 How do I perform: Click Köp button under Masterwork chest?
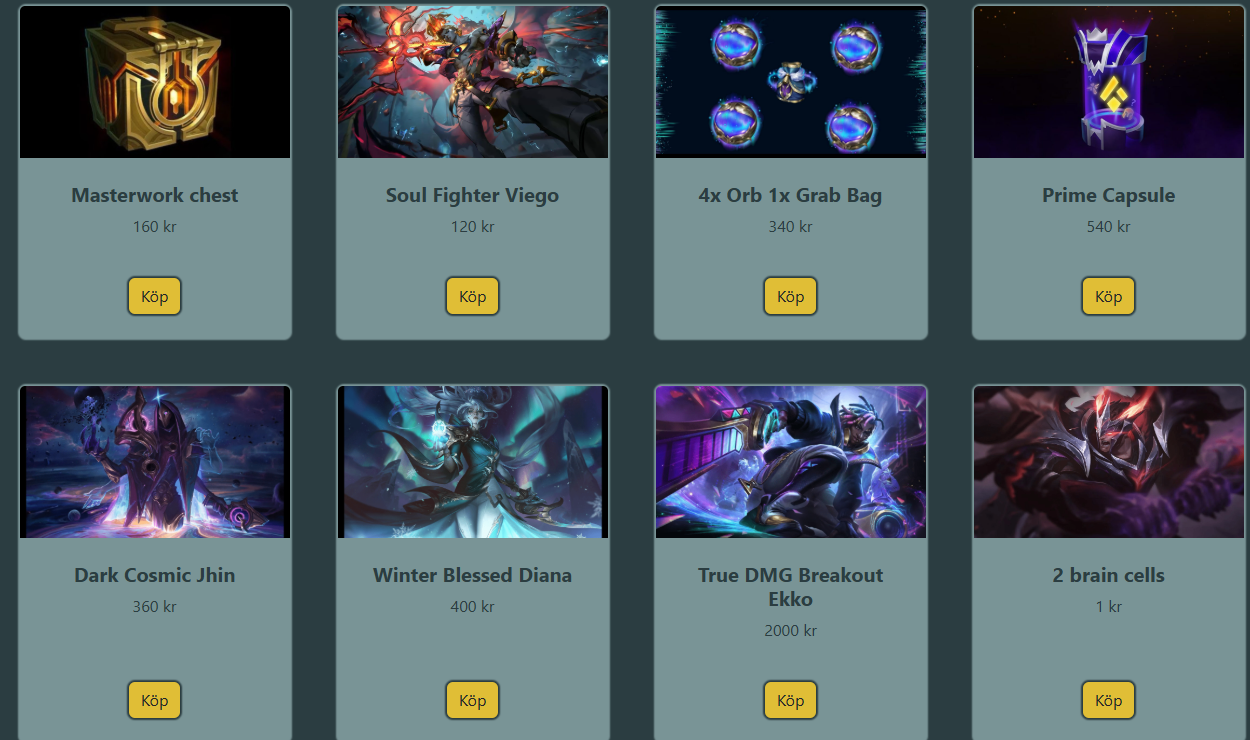point(155,296)
